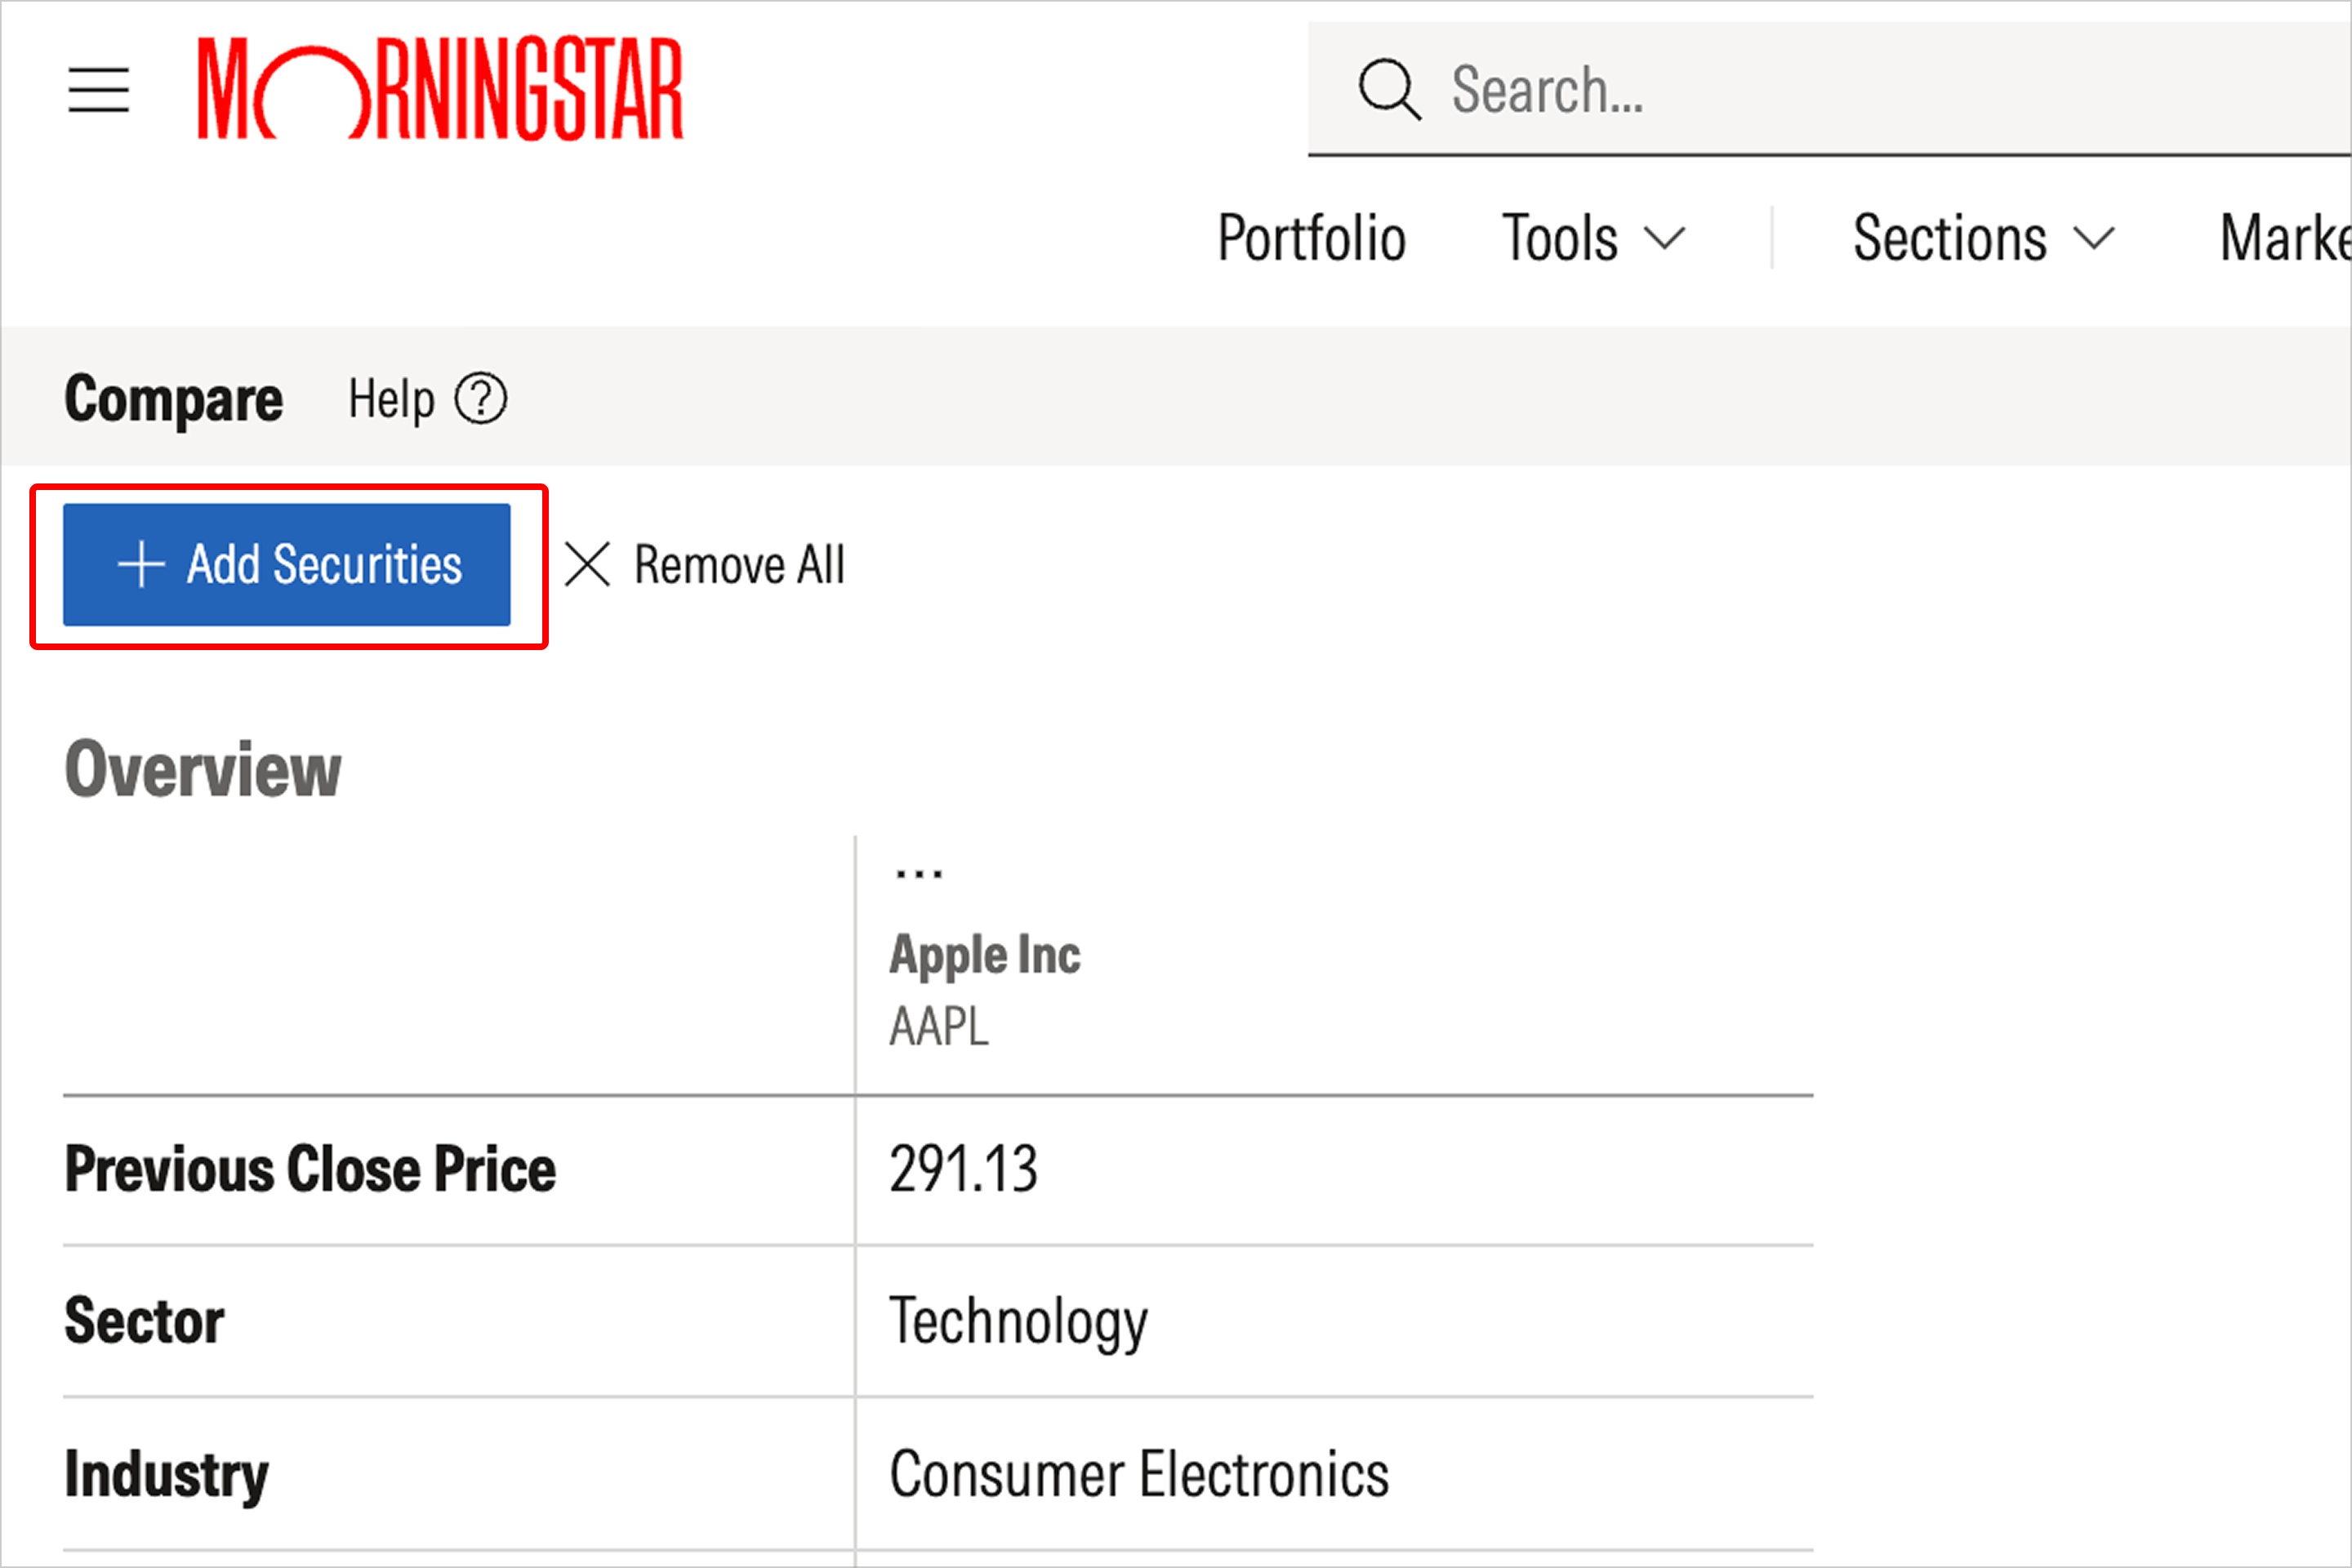
Task: Click the Help question mark icon
Action: click(481, 399)
